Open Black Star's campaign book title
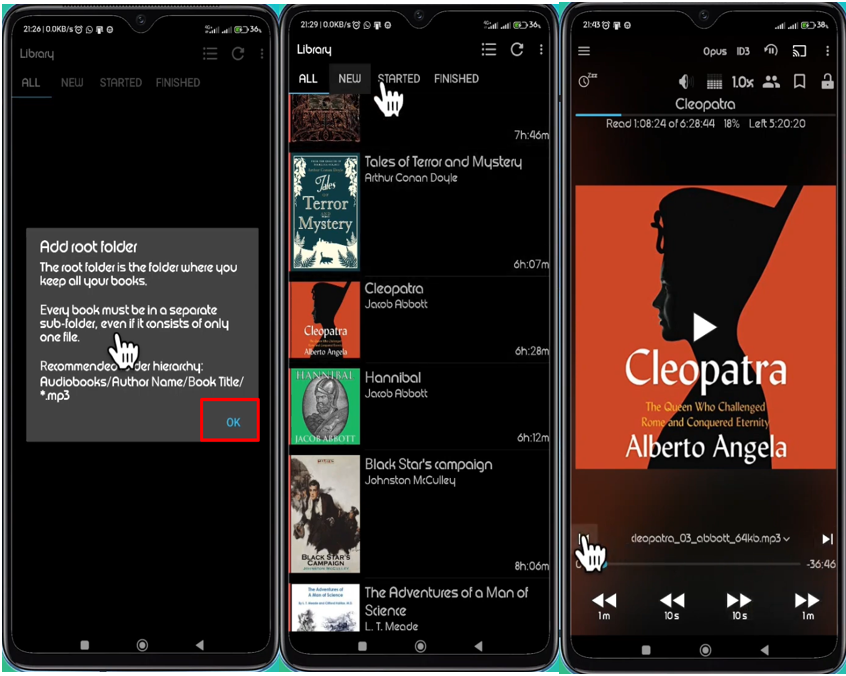 [428, 465]
